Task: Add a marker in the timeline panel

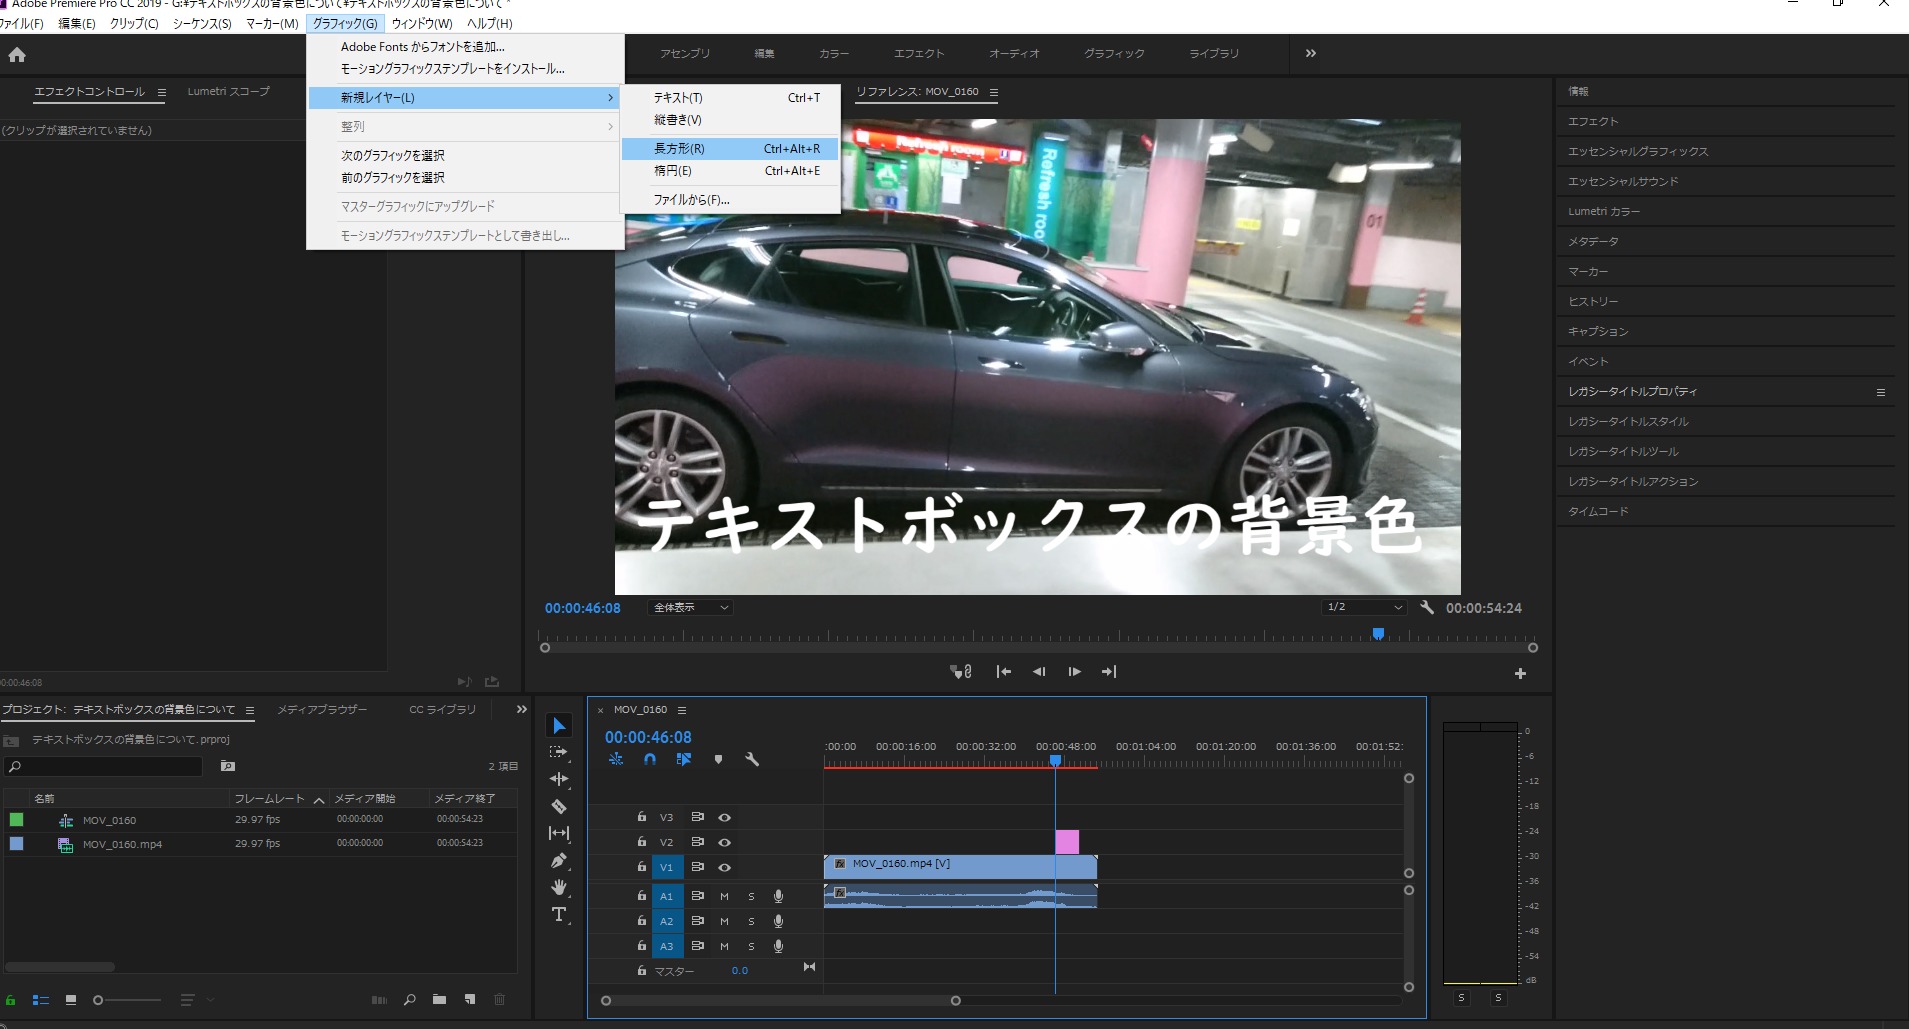Action: pyautogui.click(x=718, y=760)
